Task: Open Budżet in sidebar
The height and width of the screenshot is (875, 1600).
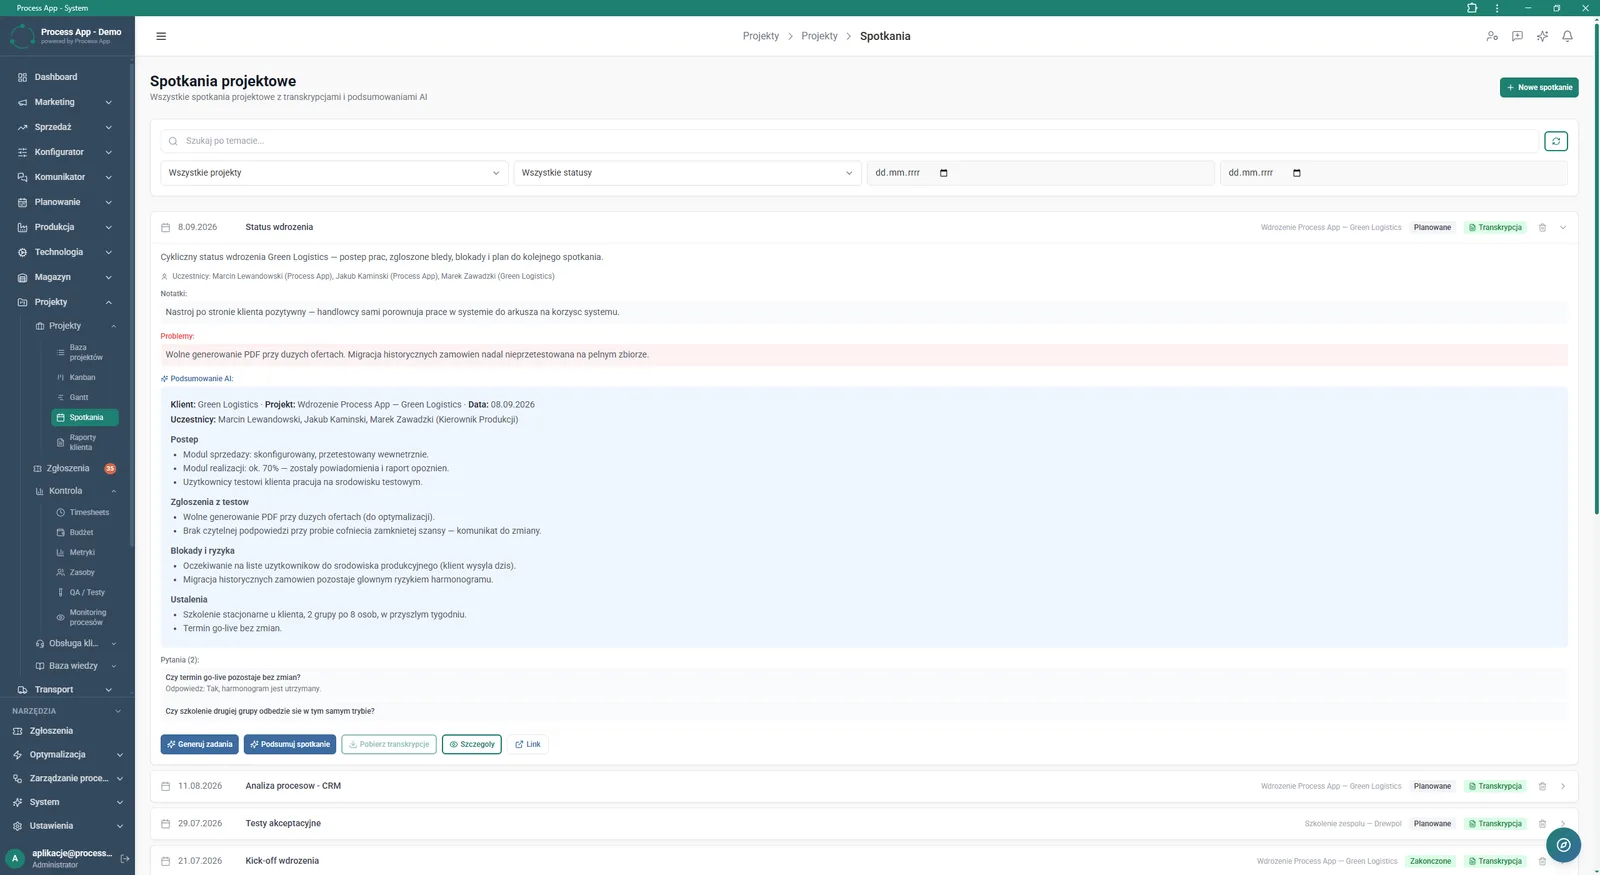Action: pyautogui.click(x=84, y=532)
